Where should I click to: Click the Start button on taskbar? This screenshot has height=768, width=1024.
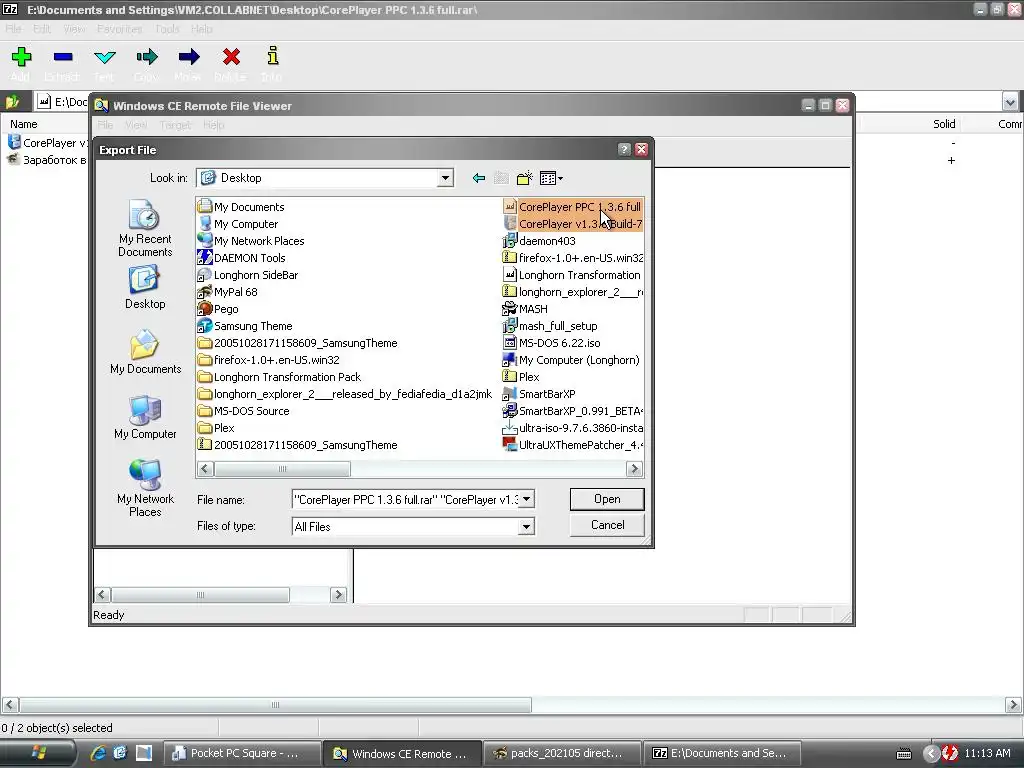[x=39, y=753]
